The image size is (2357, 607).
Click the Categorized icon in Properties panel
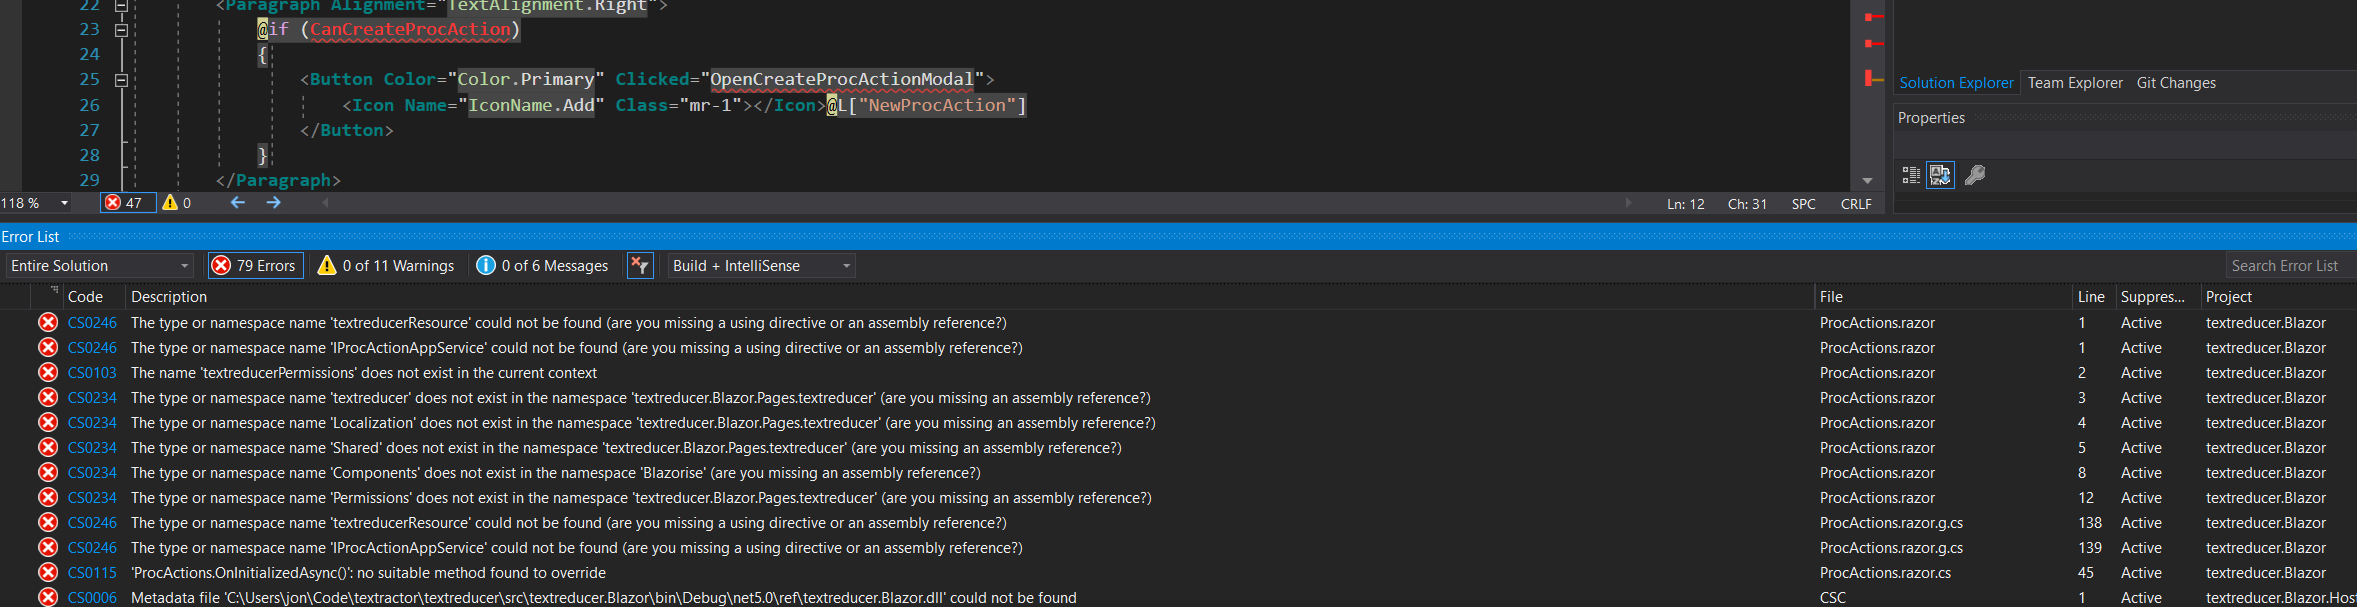point(1911,176)
